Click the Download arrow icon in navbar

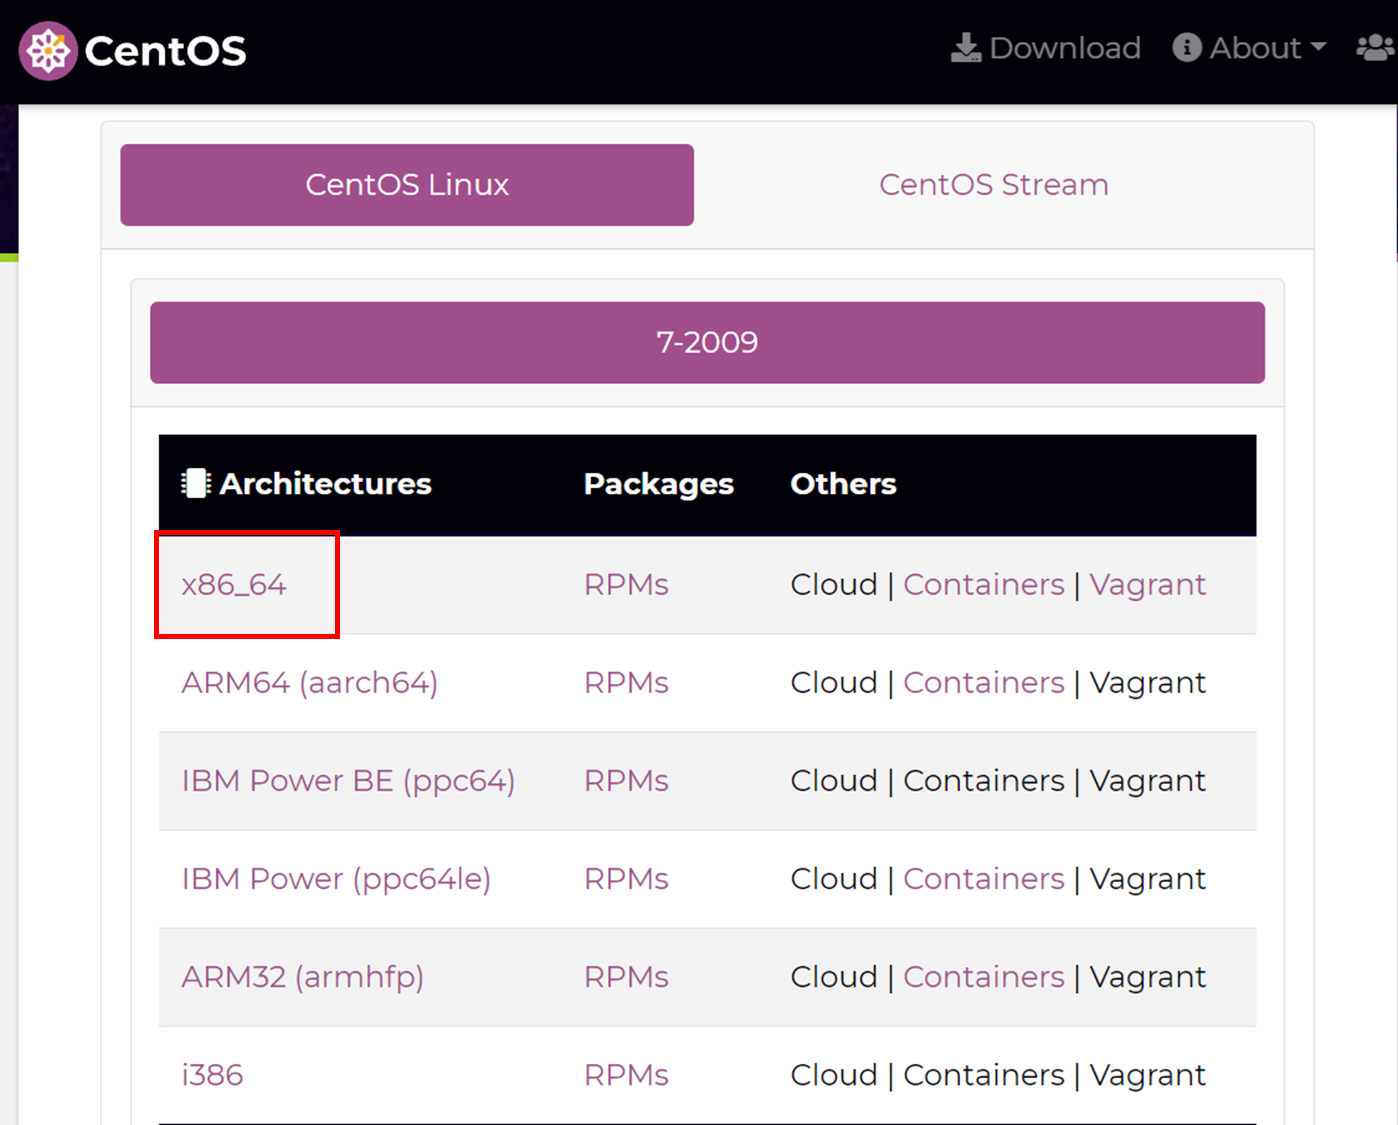point(965,48)
